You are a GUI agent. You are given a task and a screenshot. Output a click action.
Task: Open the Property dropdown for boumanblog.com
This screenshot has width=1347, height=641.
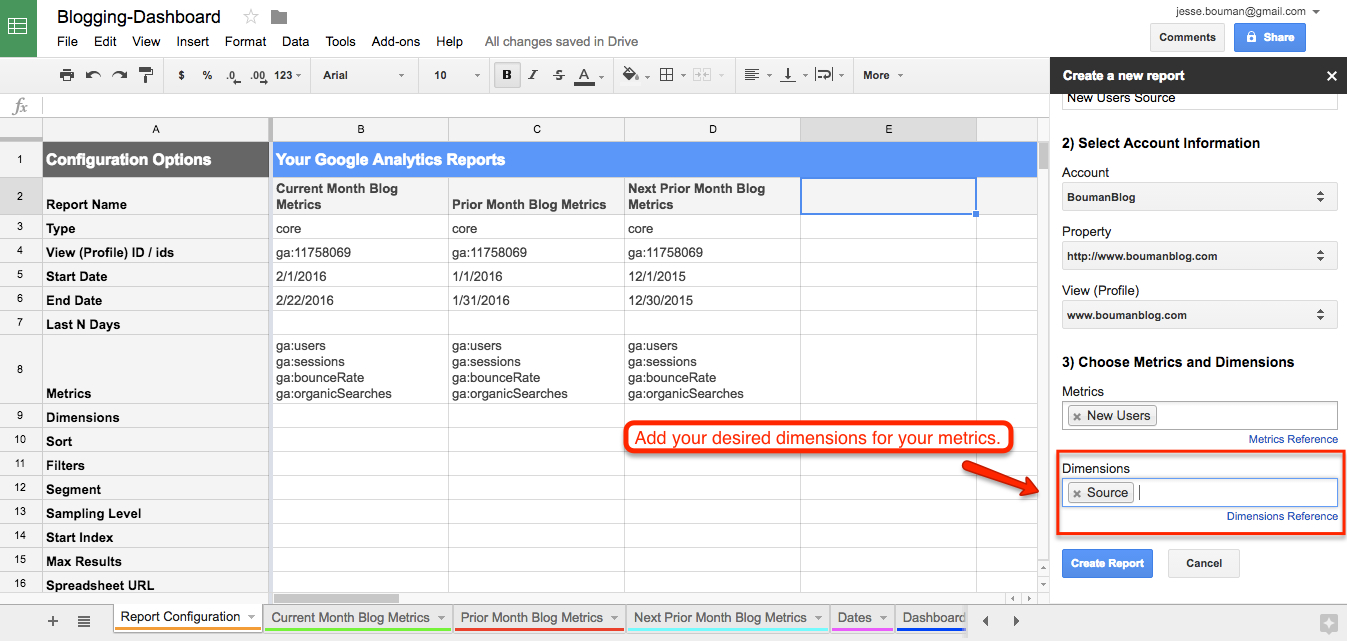(1198, 255)
